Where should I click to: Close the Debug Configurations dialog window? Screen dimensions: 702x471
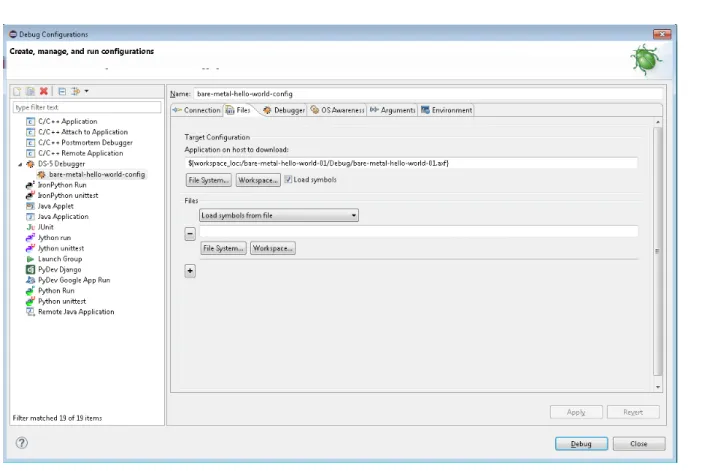(662, 34)
